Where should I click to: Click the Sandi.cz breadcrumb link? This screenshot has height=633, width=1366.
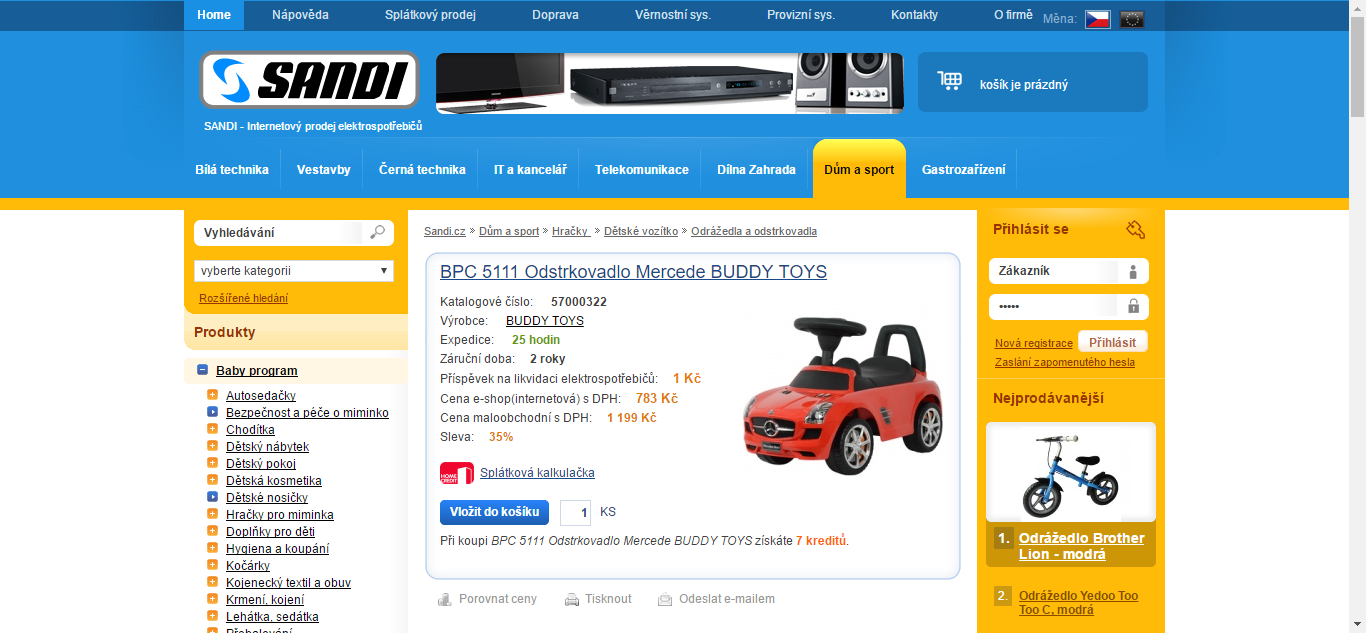445,231
